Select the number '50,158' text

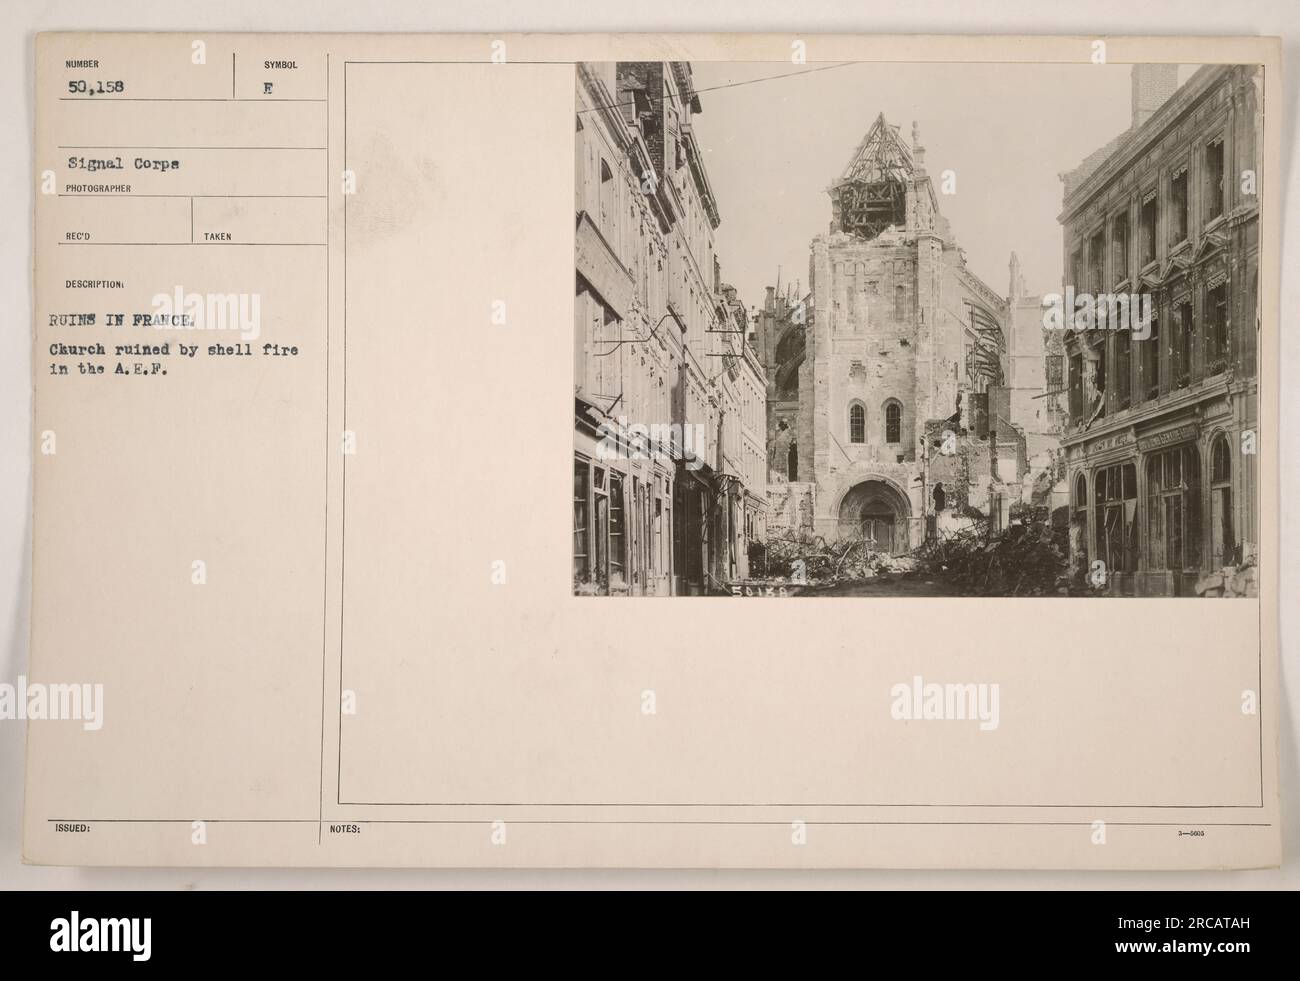pos(96,87)
